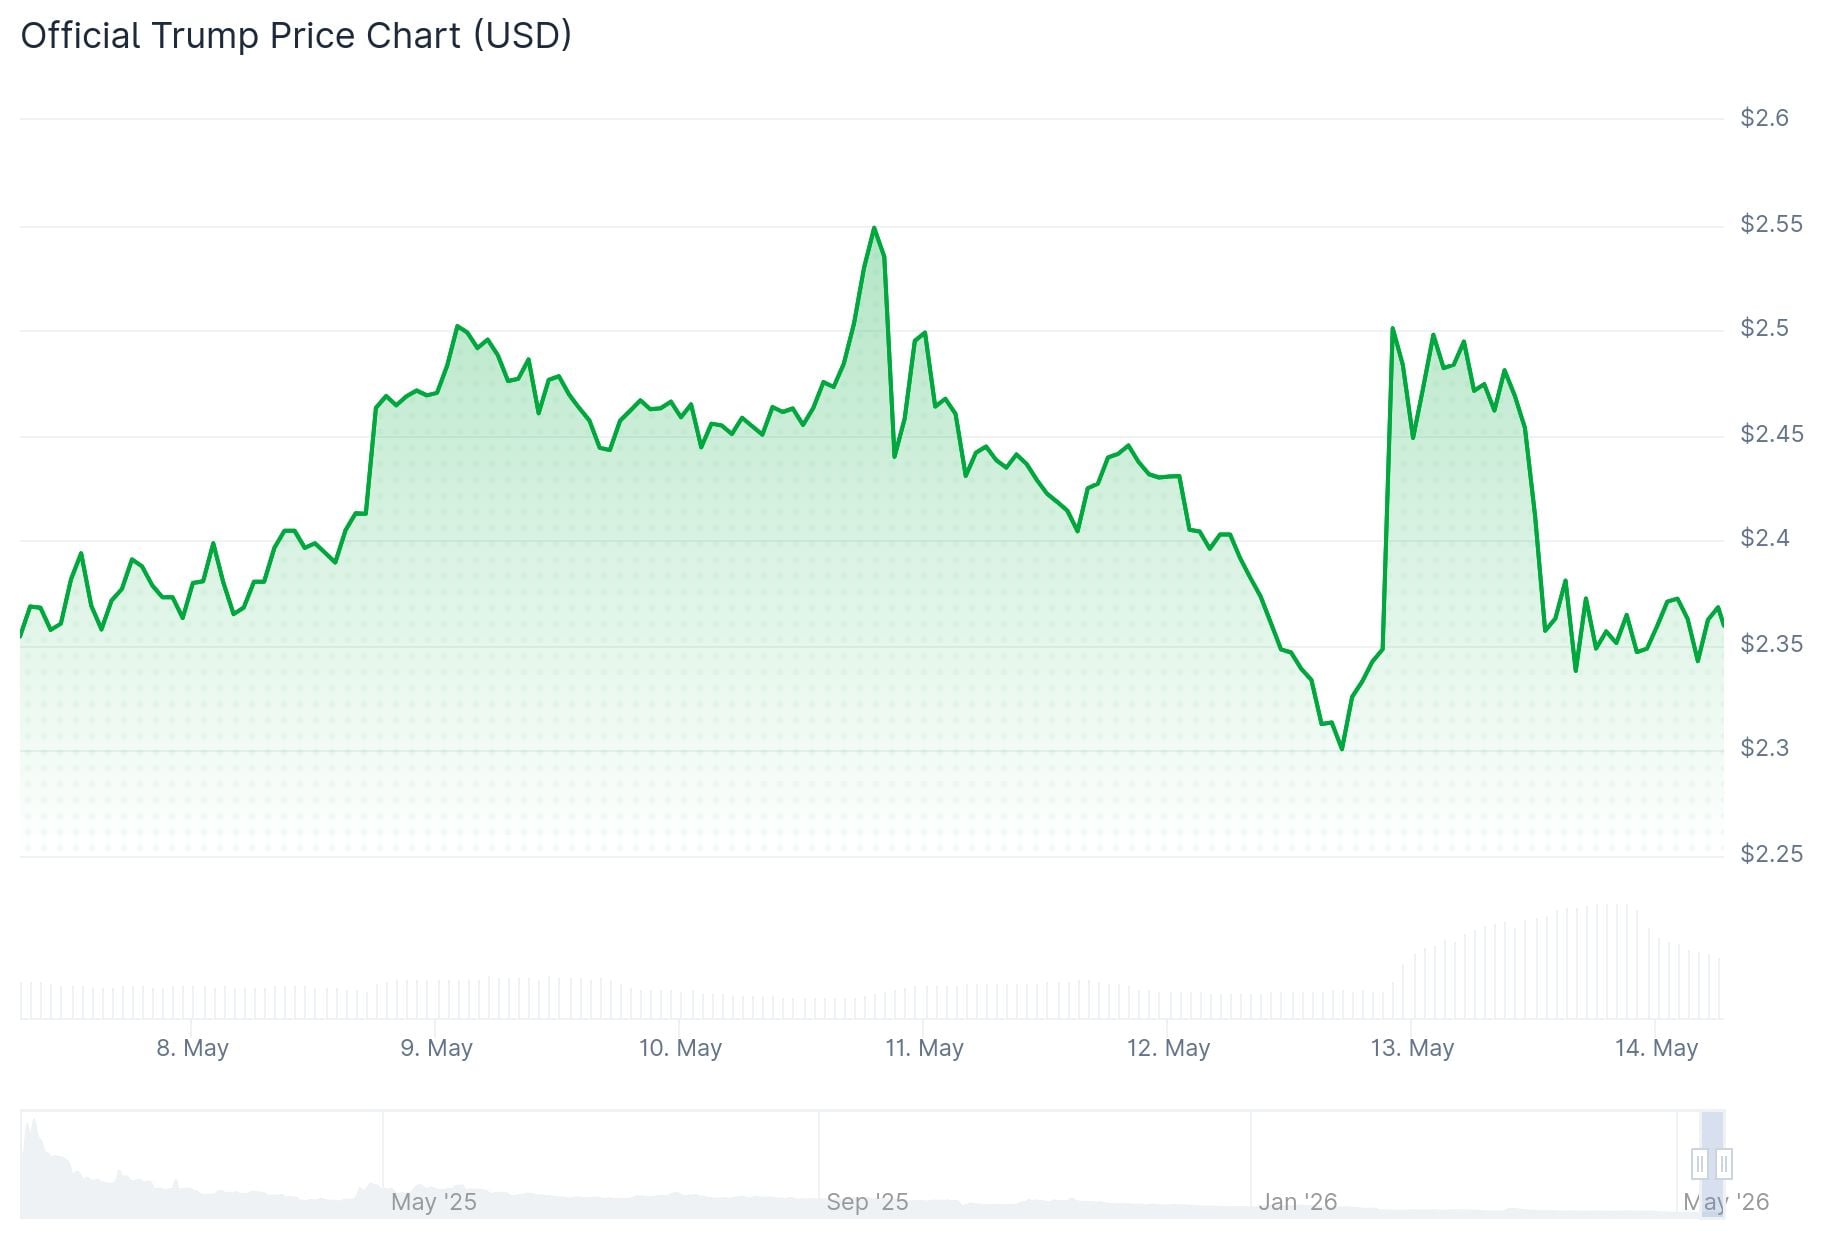Screen dimensions: 1824x1248
Task: Click the '10. May' date label
Action: click(x=680, y=1048)
